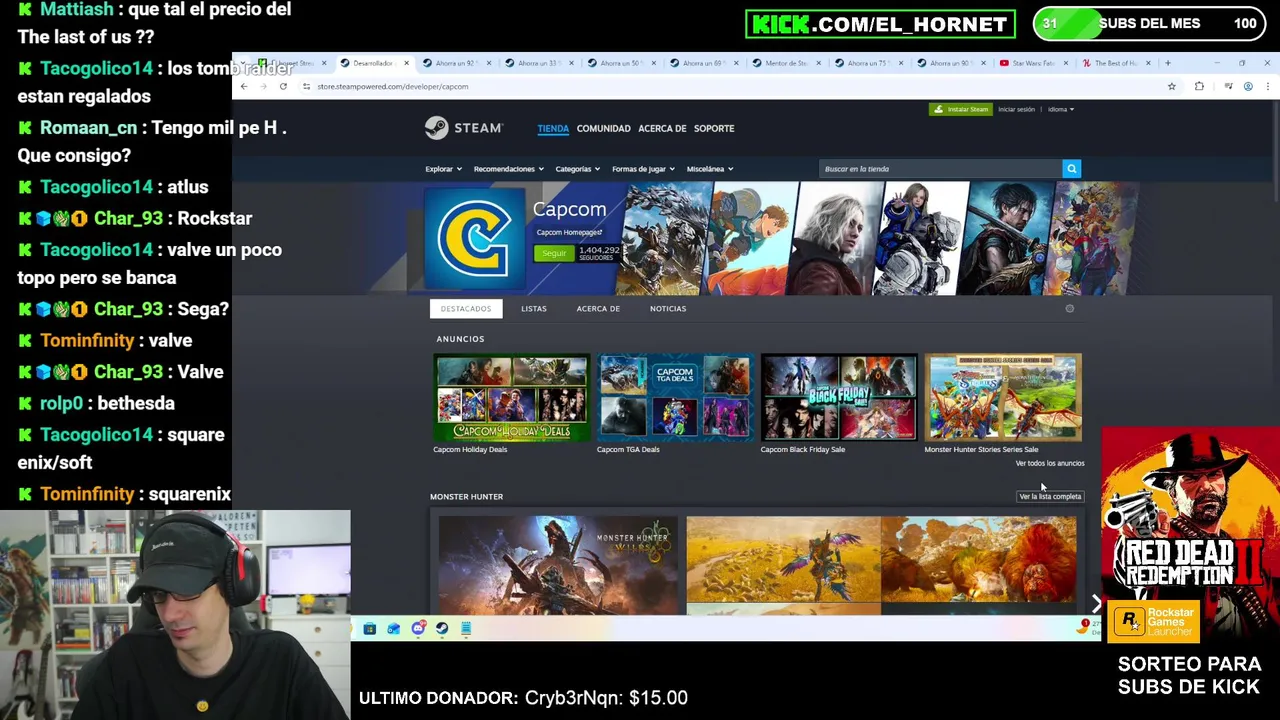Click the 'MONSTER HUNTER' section heading
Image resolution: width=1280 pixels, height=720 pixels.
click(x=466, y=496)
